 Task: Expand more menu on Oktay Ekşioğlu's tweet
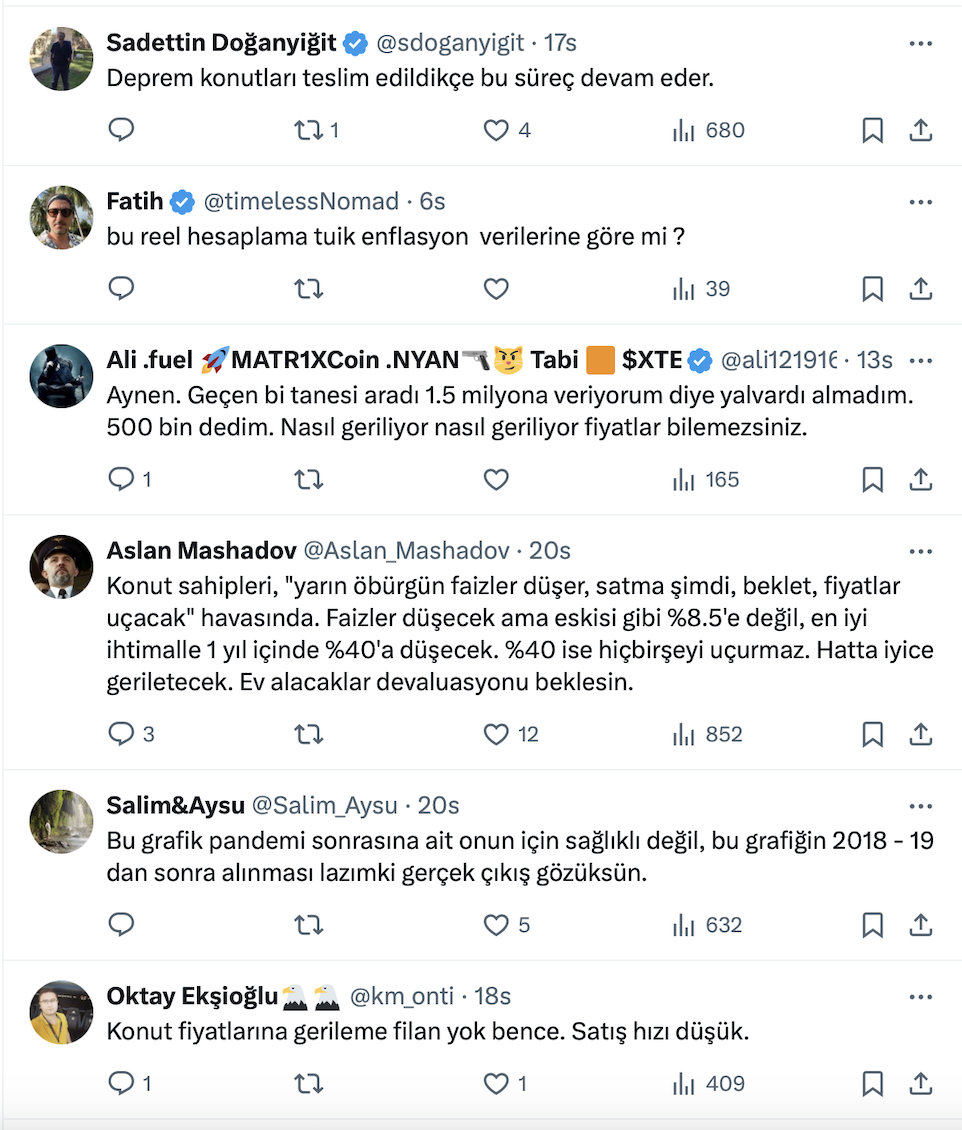[x=920, y=997]
